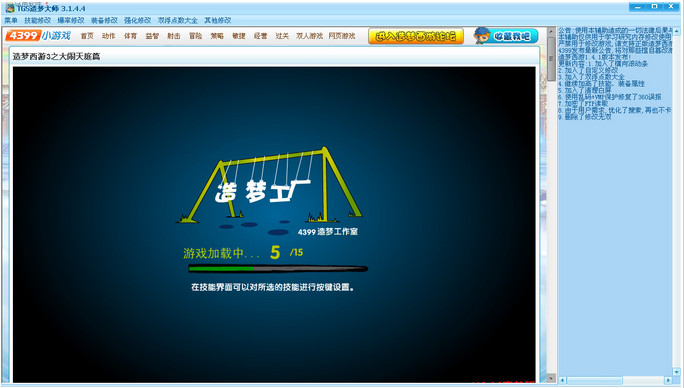Go to 首页 in the site navigation
The image size is (684, 388).
coord(87,36)
